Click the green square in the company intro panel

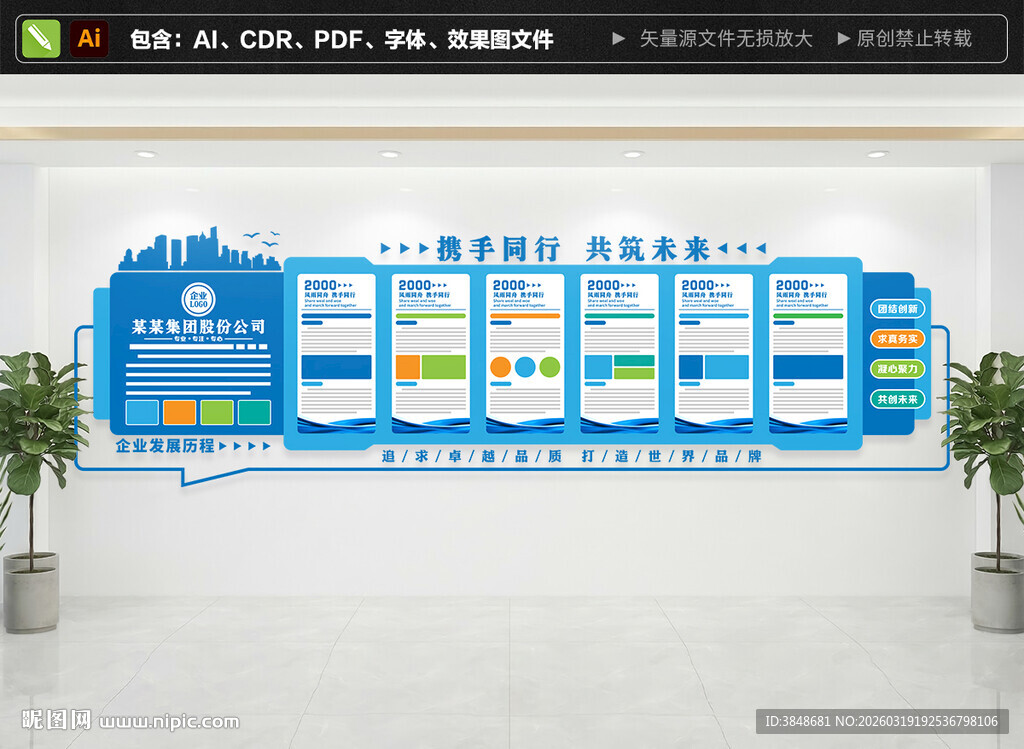(x=217, y=413)
